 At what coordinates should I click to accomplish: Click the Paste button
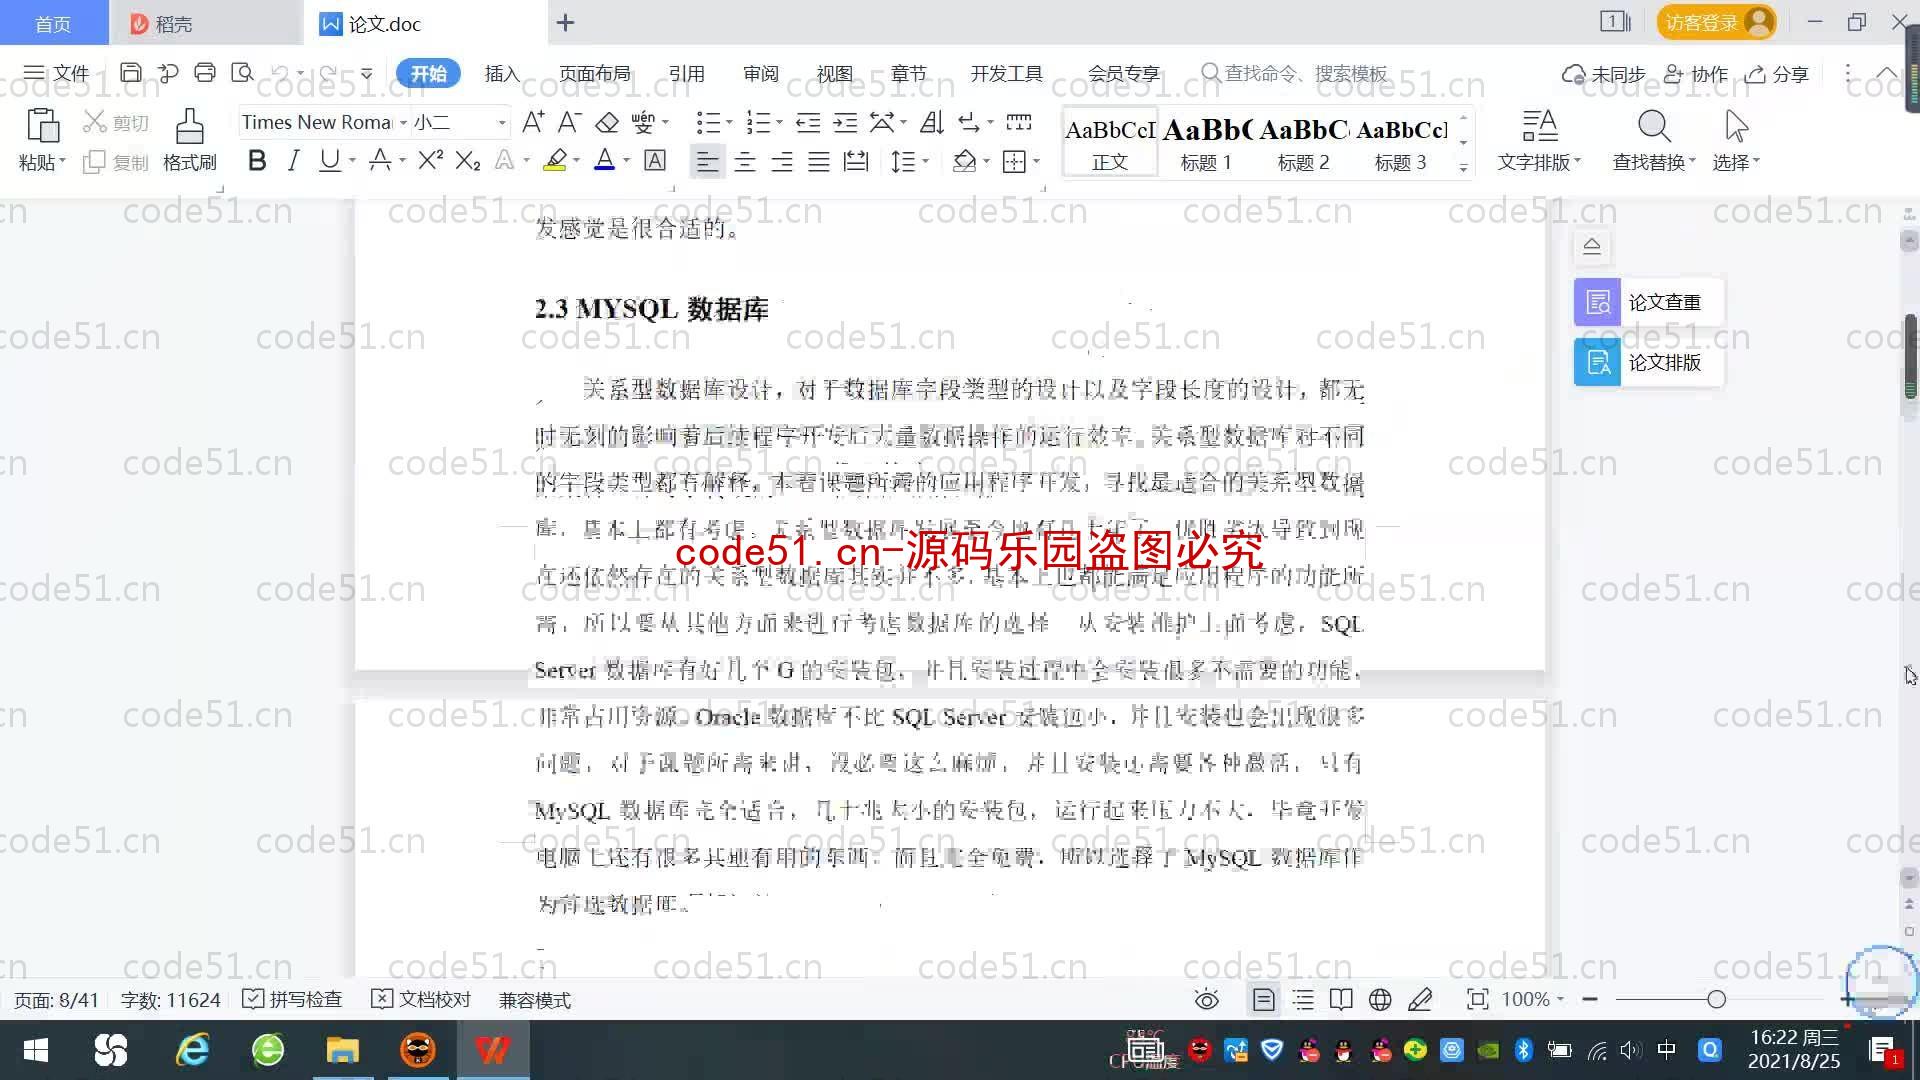[x=42, y=139]
